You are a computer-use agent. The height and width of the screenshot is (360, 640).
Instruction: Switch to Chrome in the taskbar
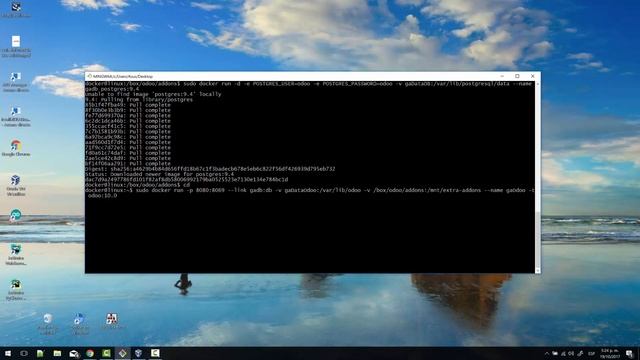[90, 353]
